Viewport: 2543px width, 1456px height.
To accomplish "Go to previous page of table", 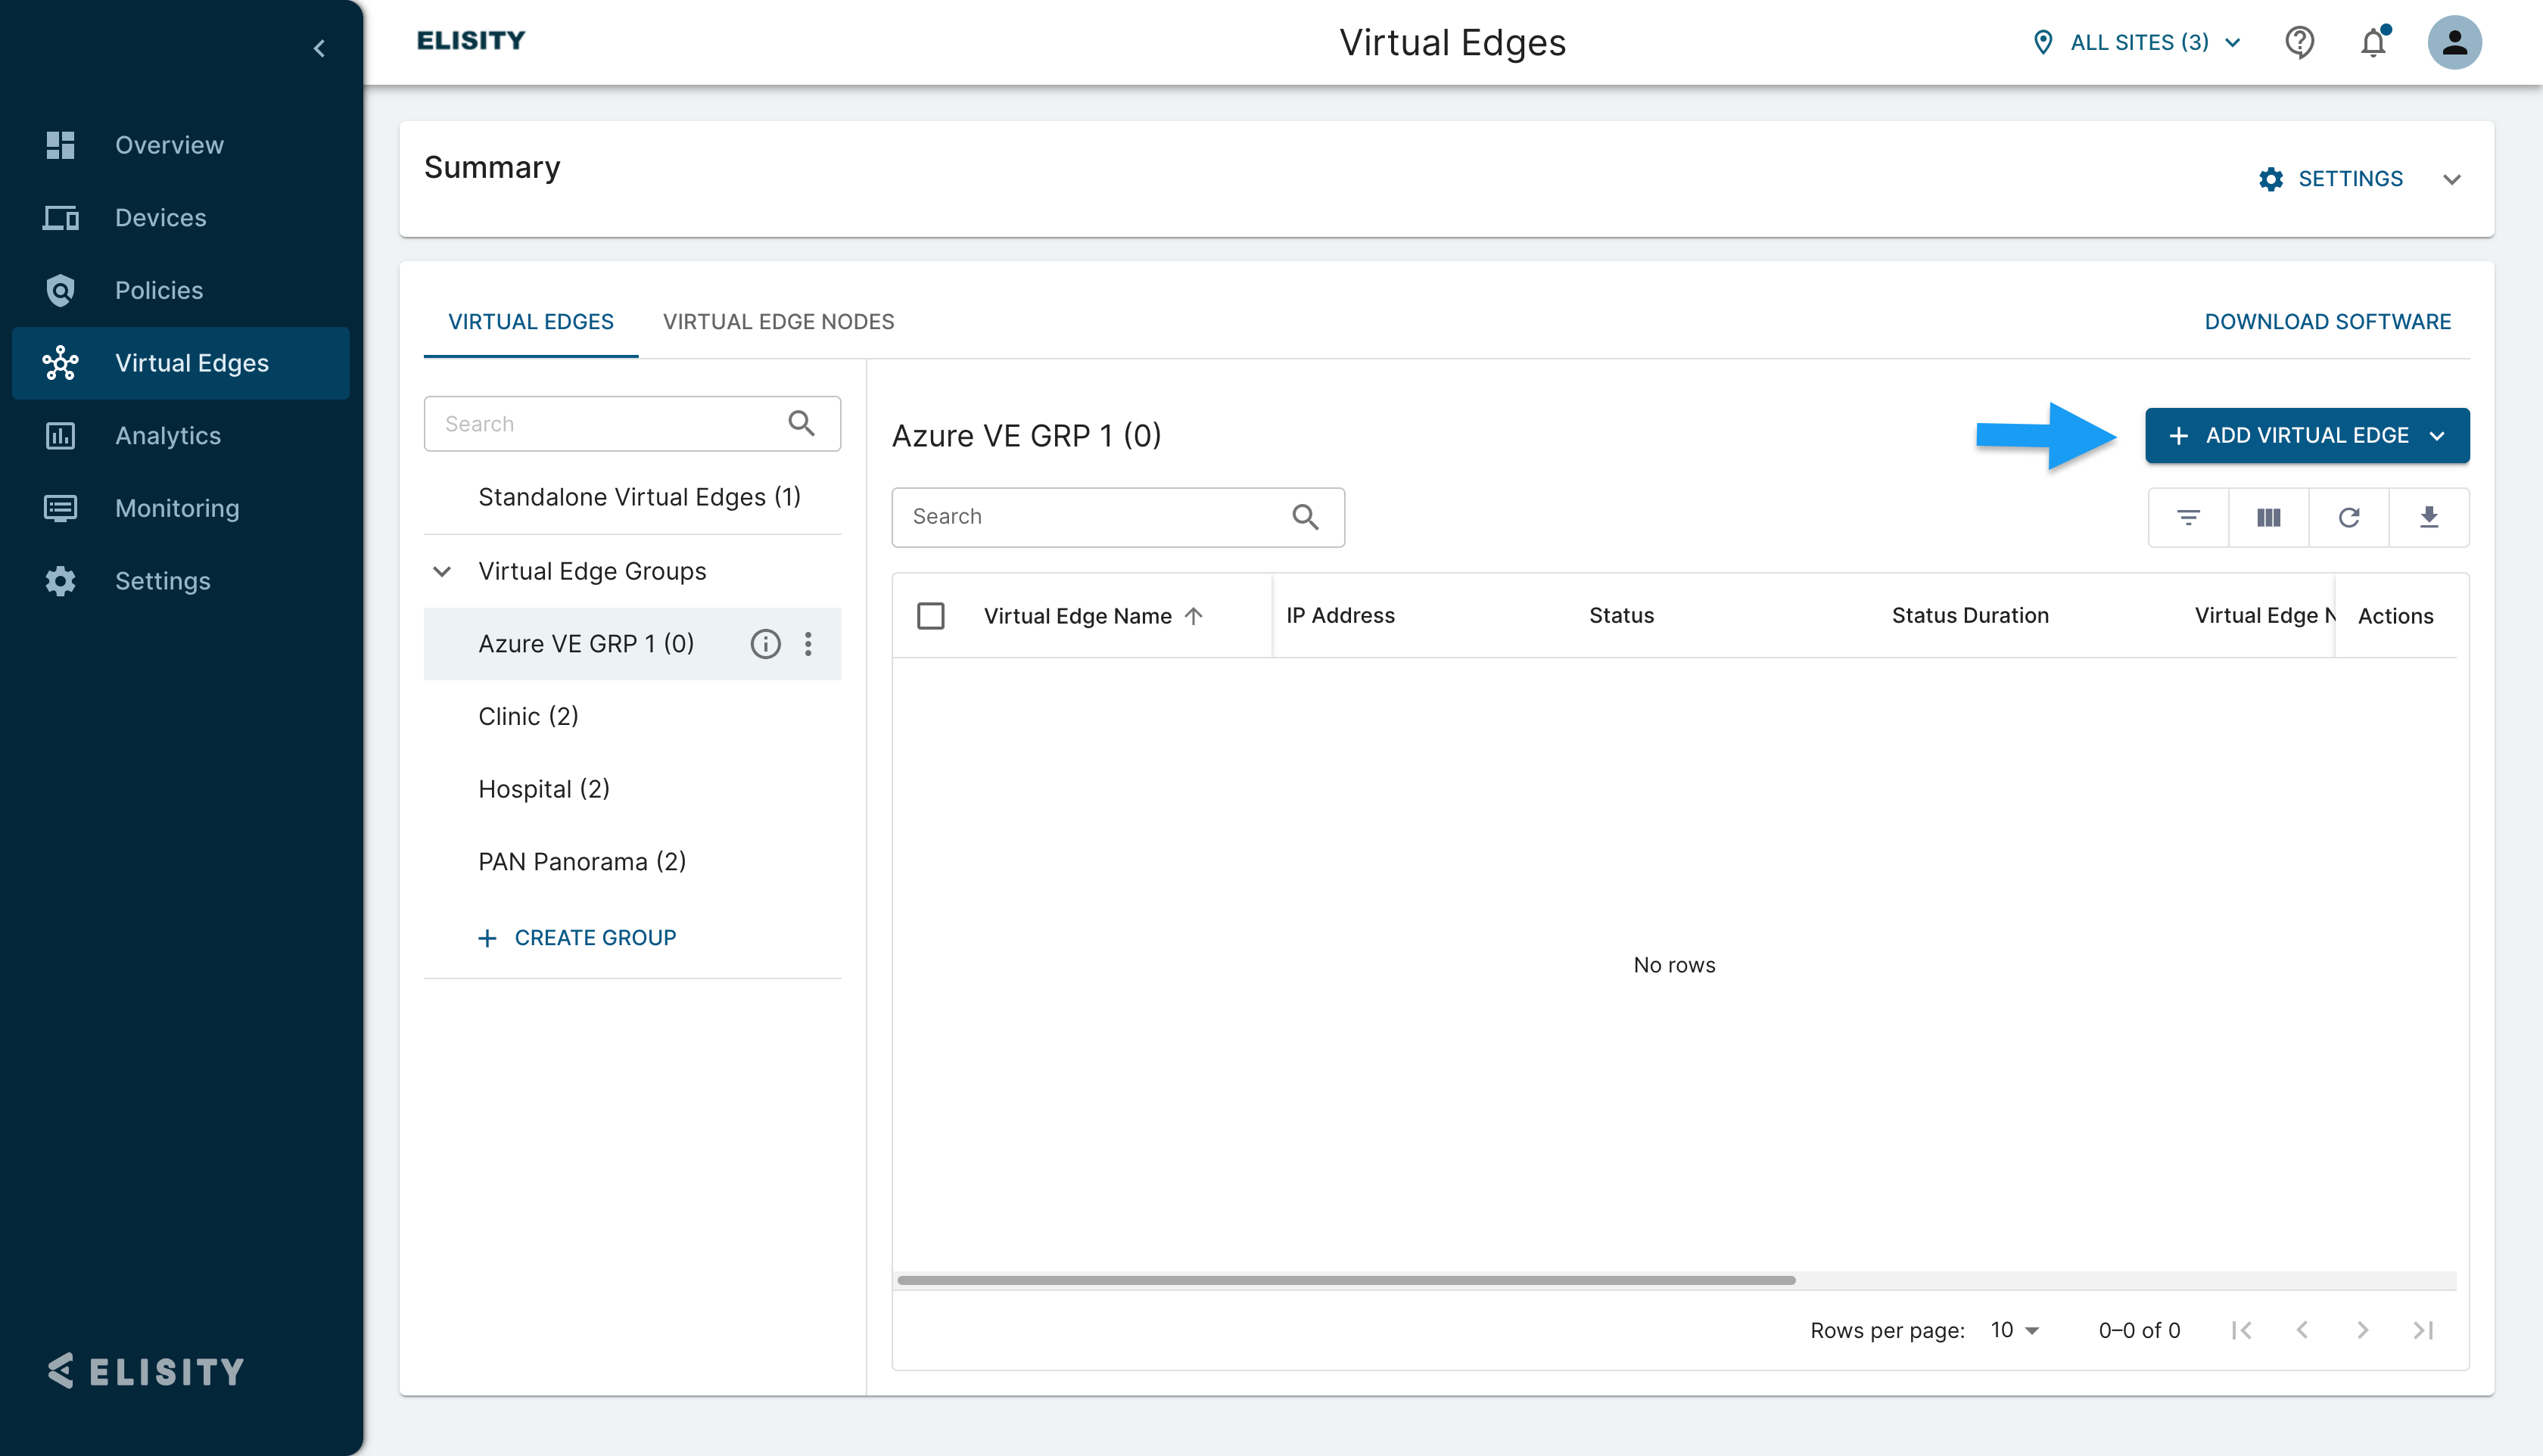I will click(x=2302, y=1330).
